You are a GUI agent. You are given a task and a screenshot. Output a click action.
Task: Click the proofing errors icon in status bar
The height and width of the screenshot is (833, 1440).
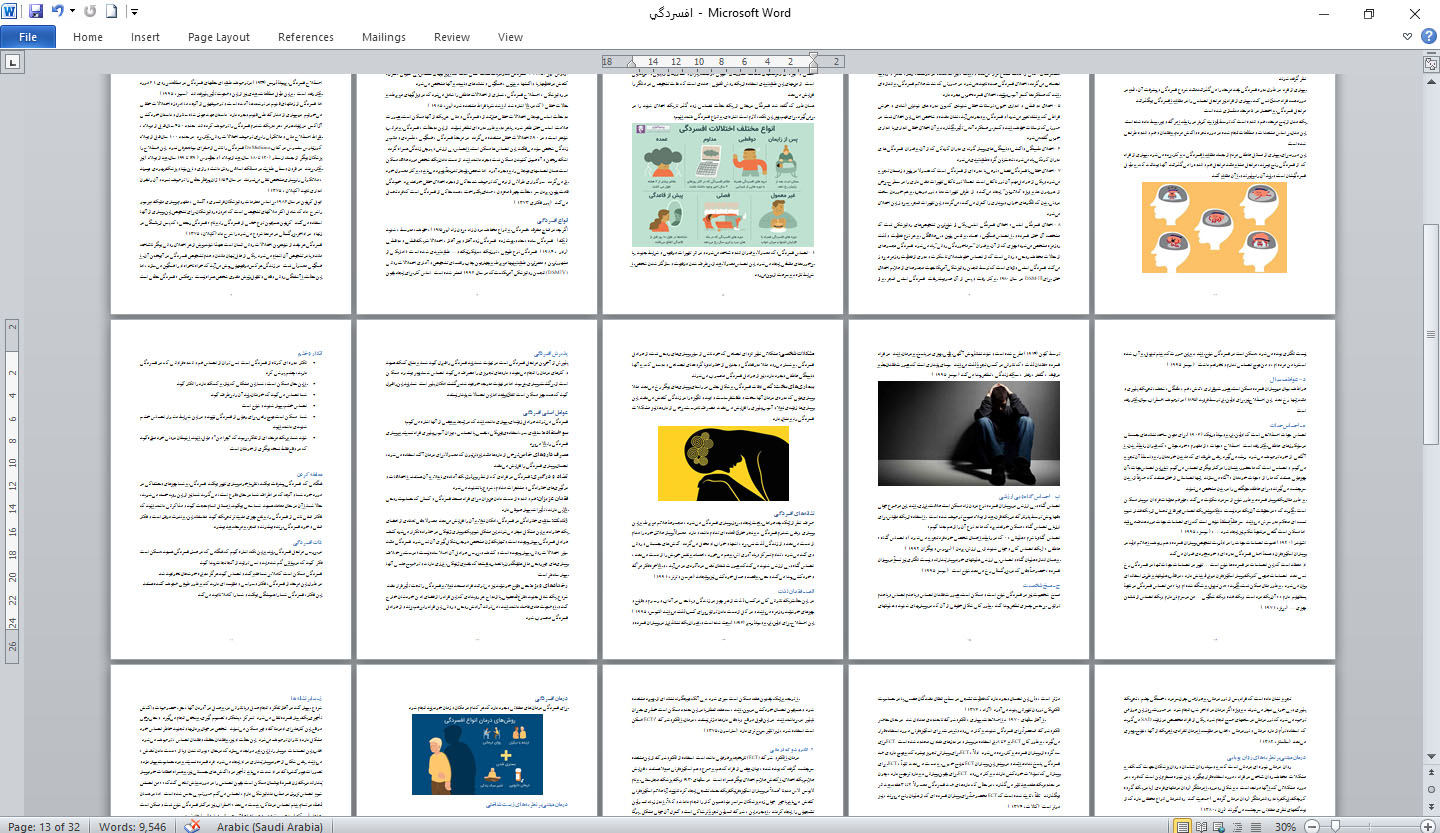tap(194, 826)
